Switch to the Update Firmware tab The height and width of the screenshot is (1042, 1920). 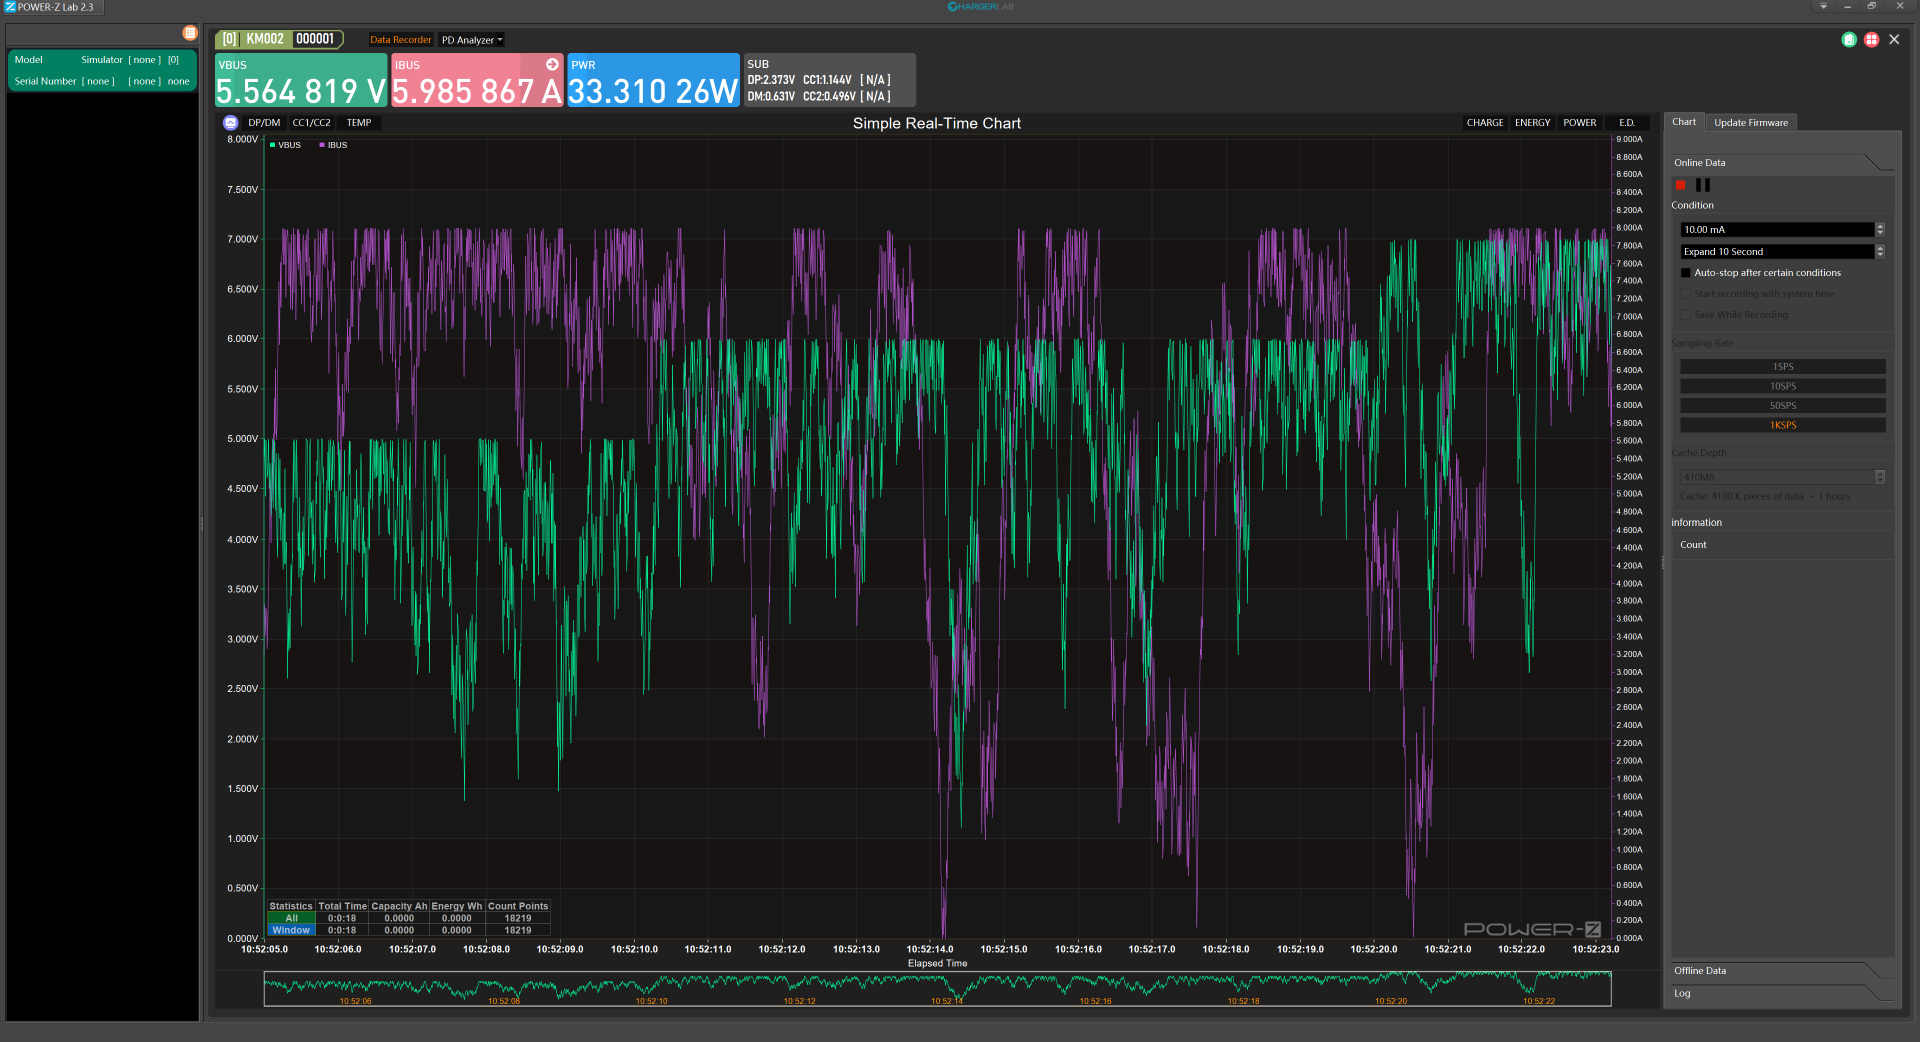pyautogui.click(x=1750, y=123)
